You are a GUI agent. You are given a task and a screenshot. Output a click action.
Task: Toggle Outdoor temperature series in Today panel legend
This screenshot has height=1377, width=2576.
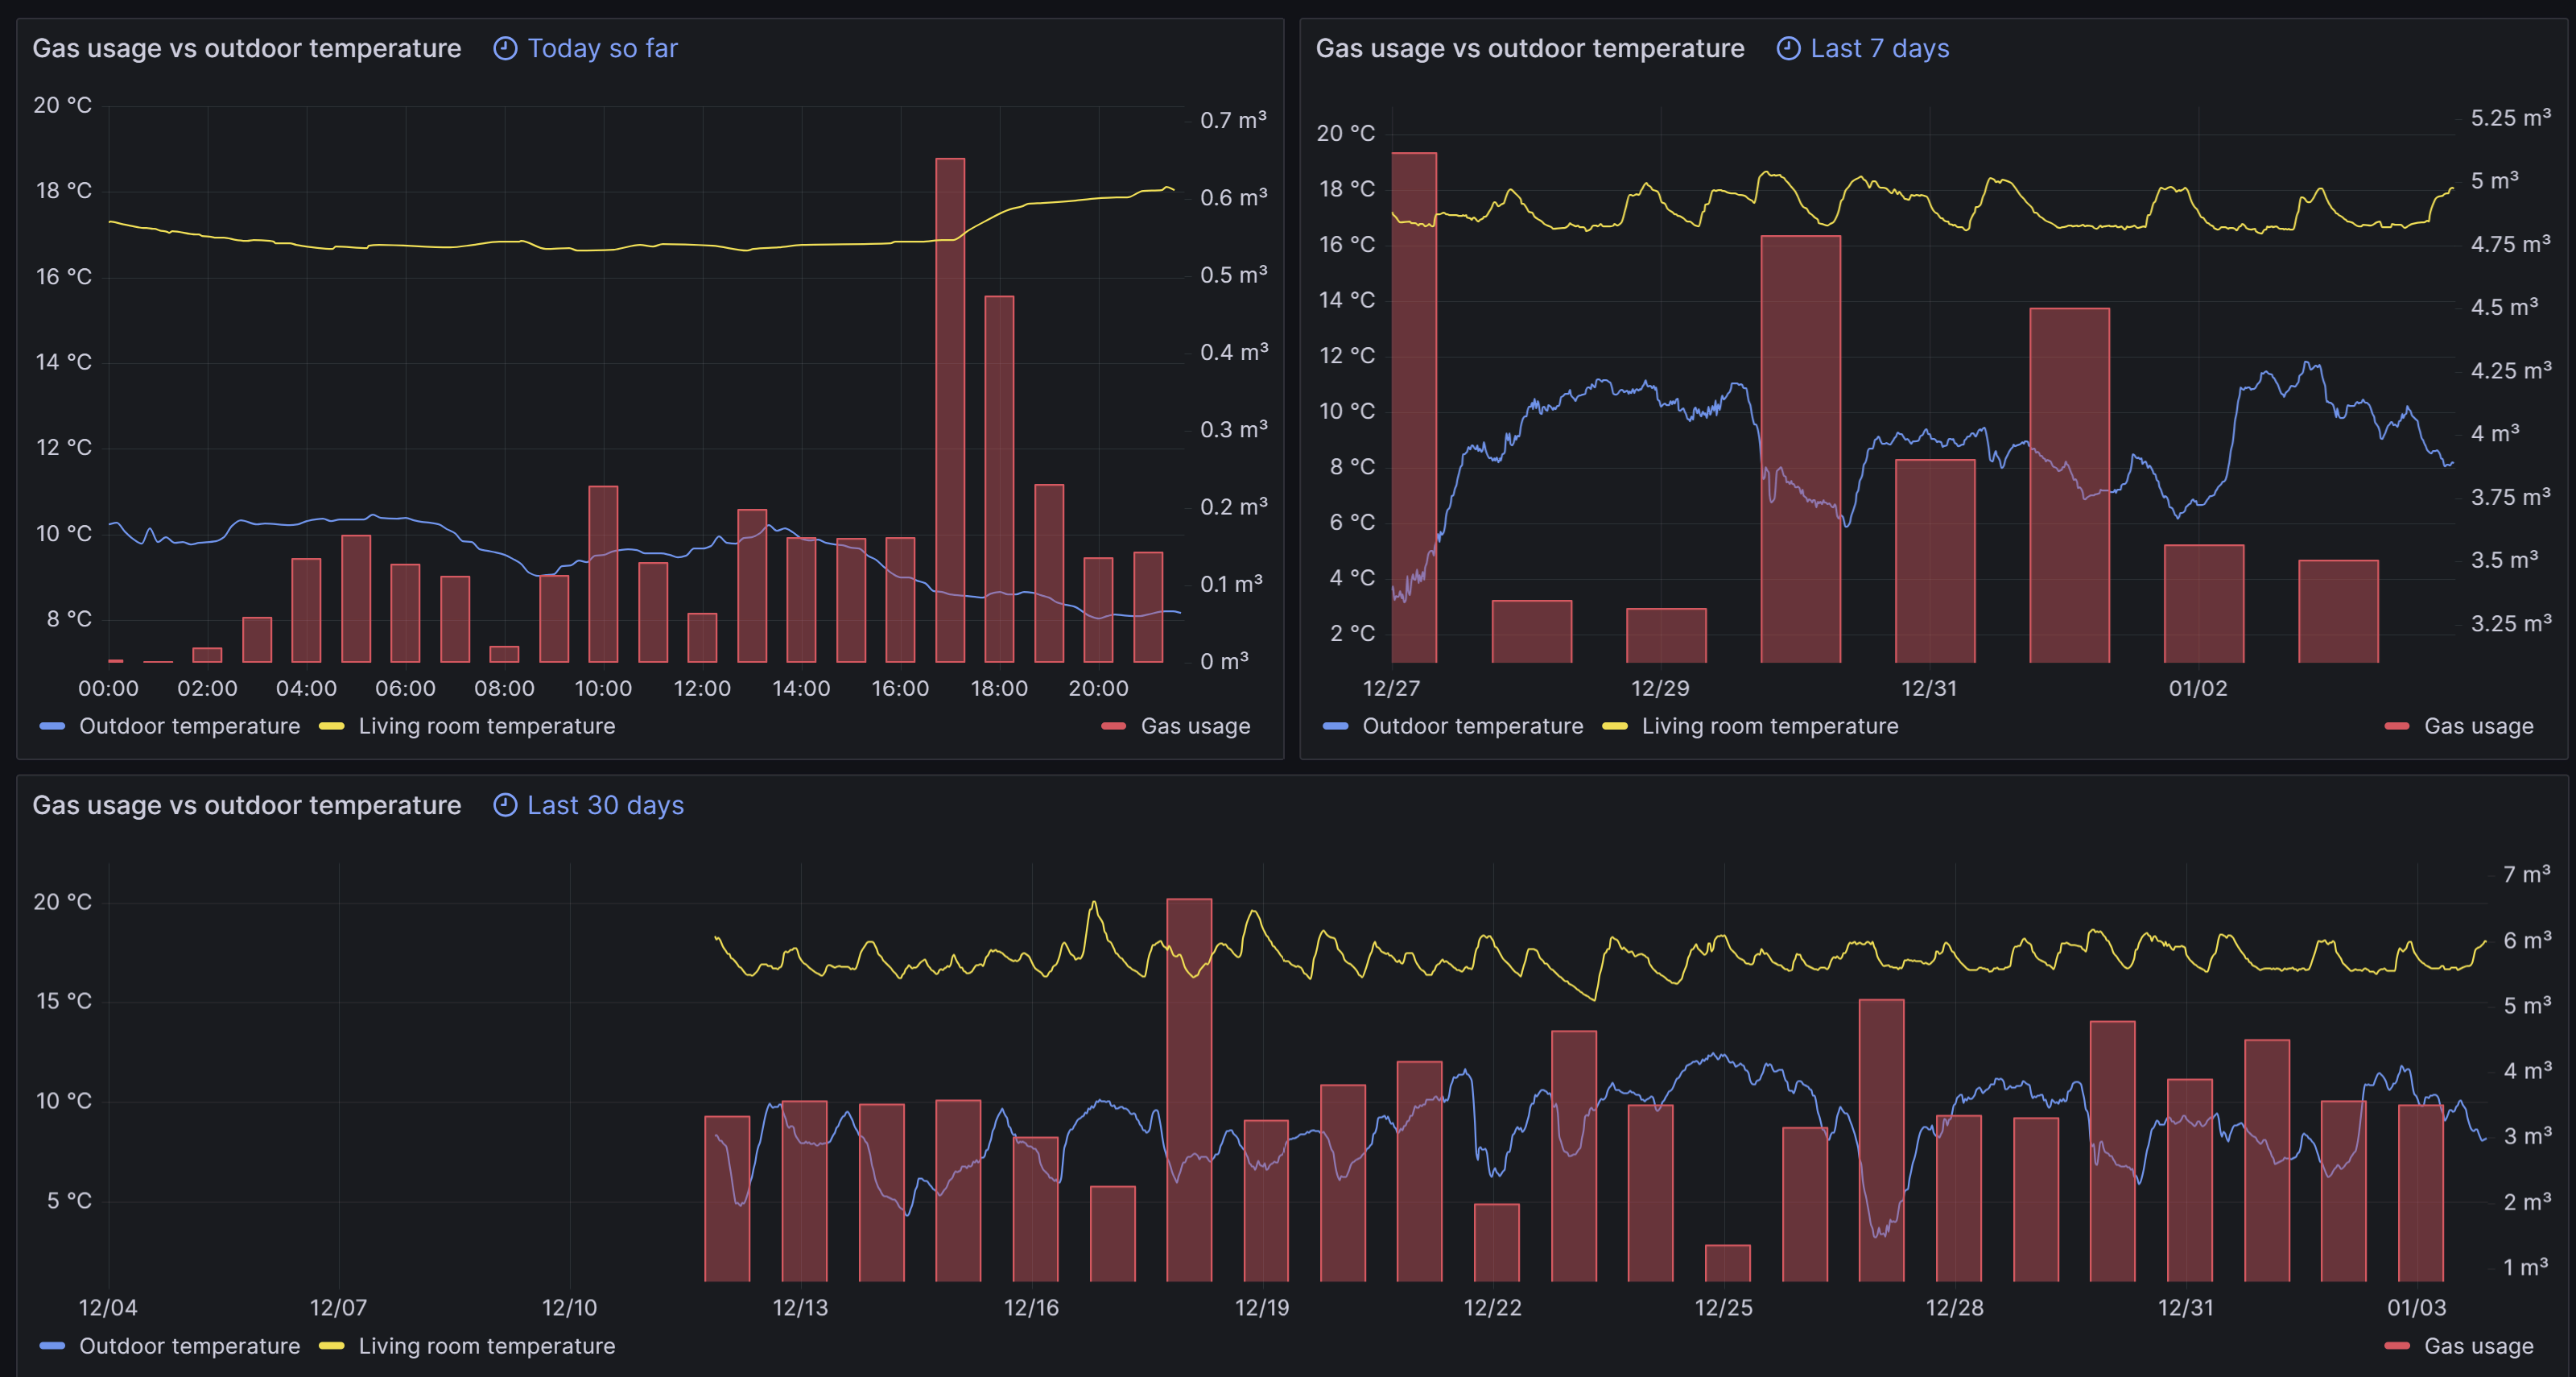coord(189,726)
